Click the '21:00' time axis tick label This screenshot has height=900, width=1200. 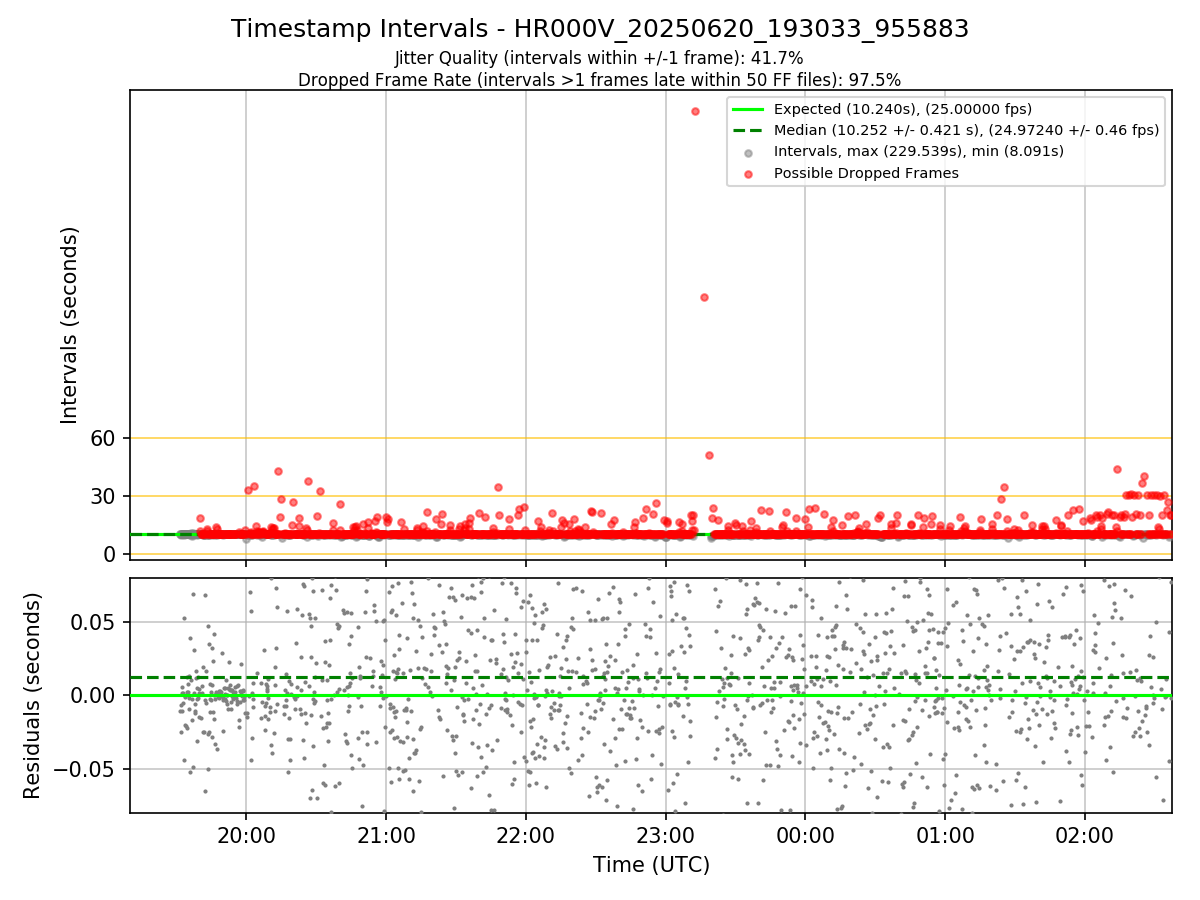click(386, 835)
